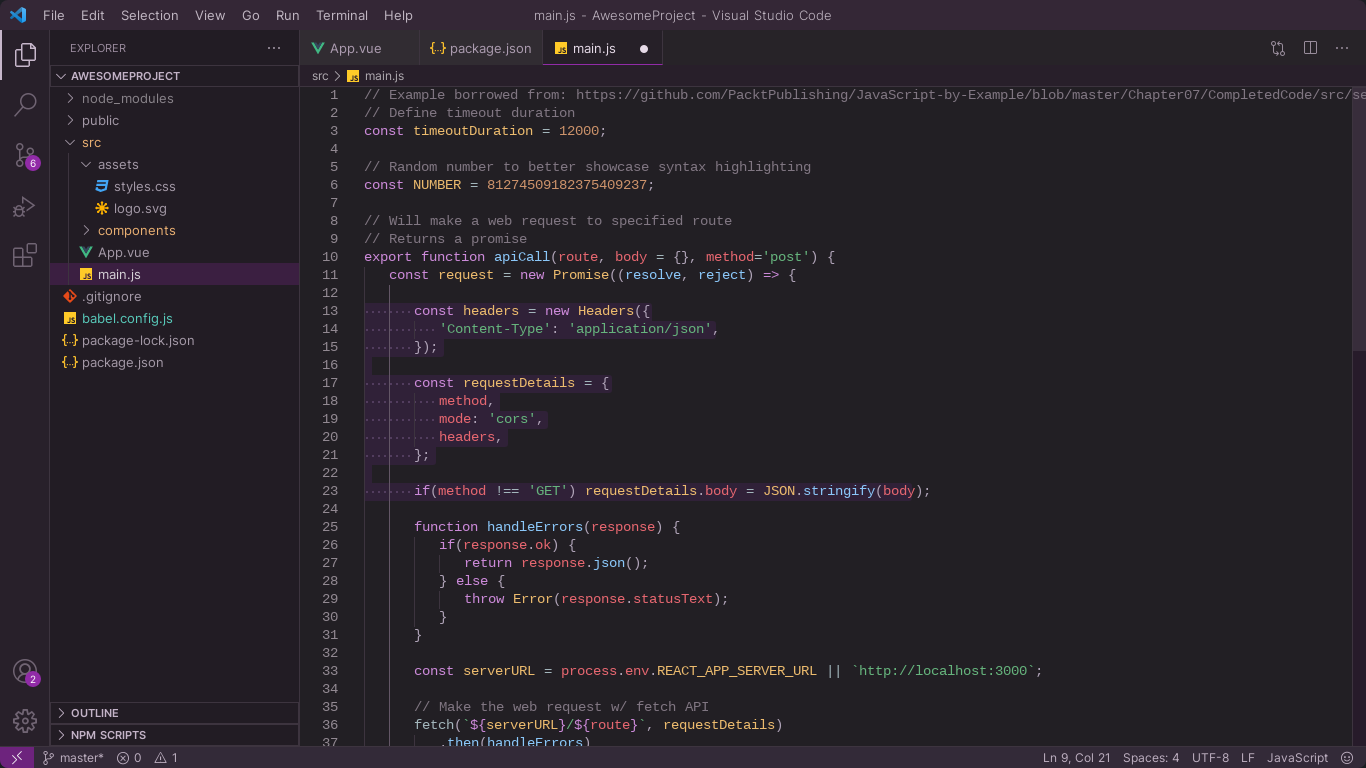Open the Terminal menu

coord(342,15)
